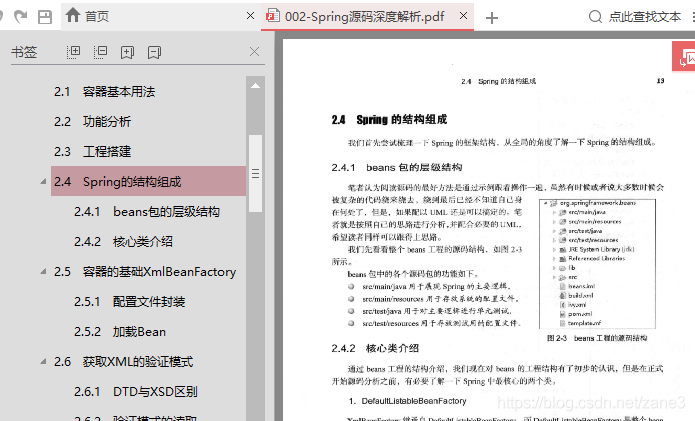695x421 pixels.
Task: Click the add bookmark icon
Action: pos(127,52)
